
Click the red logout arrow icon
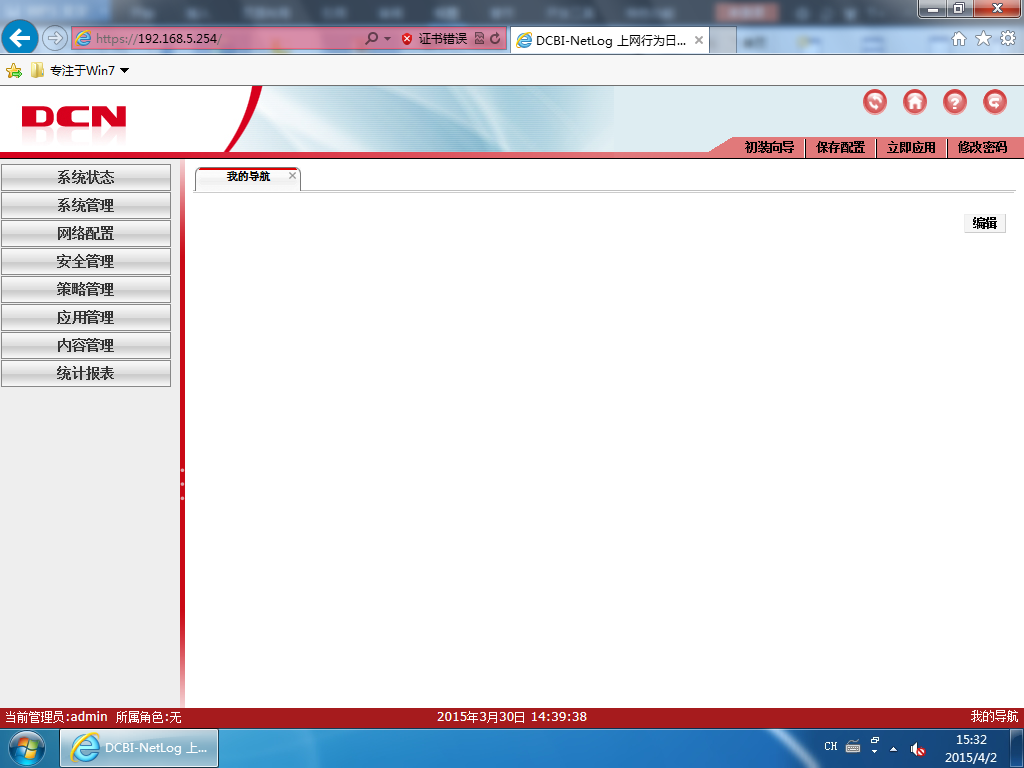995,102
